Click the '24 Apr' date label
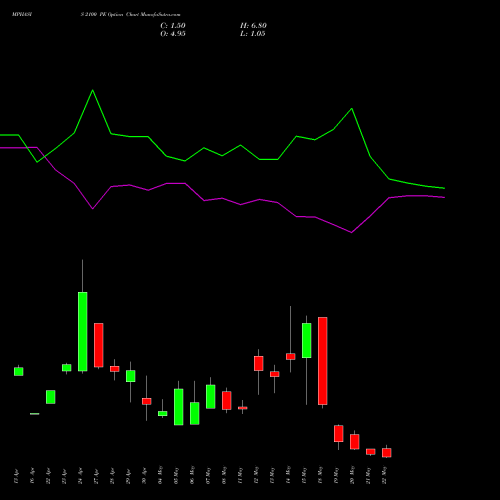The height and width of the screenshot is (500, 500). (80, 476)
